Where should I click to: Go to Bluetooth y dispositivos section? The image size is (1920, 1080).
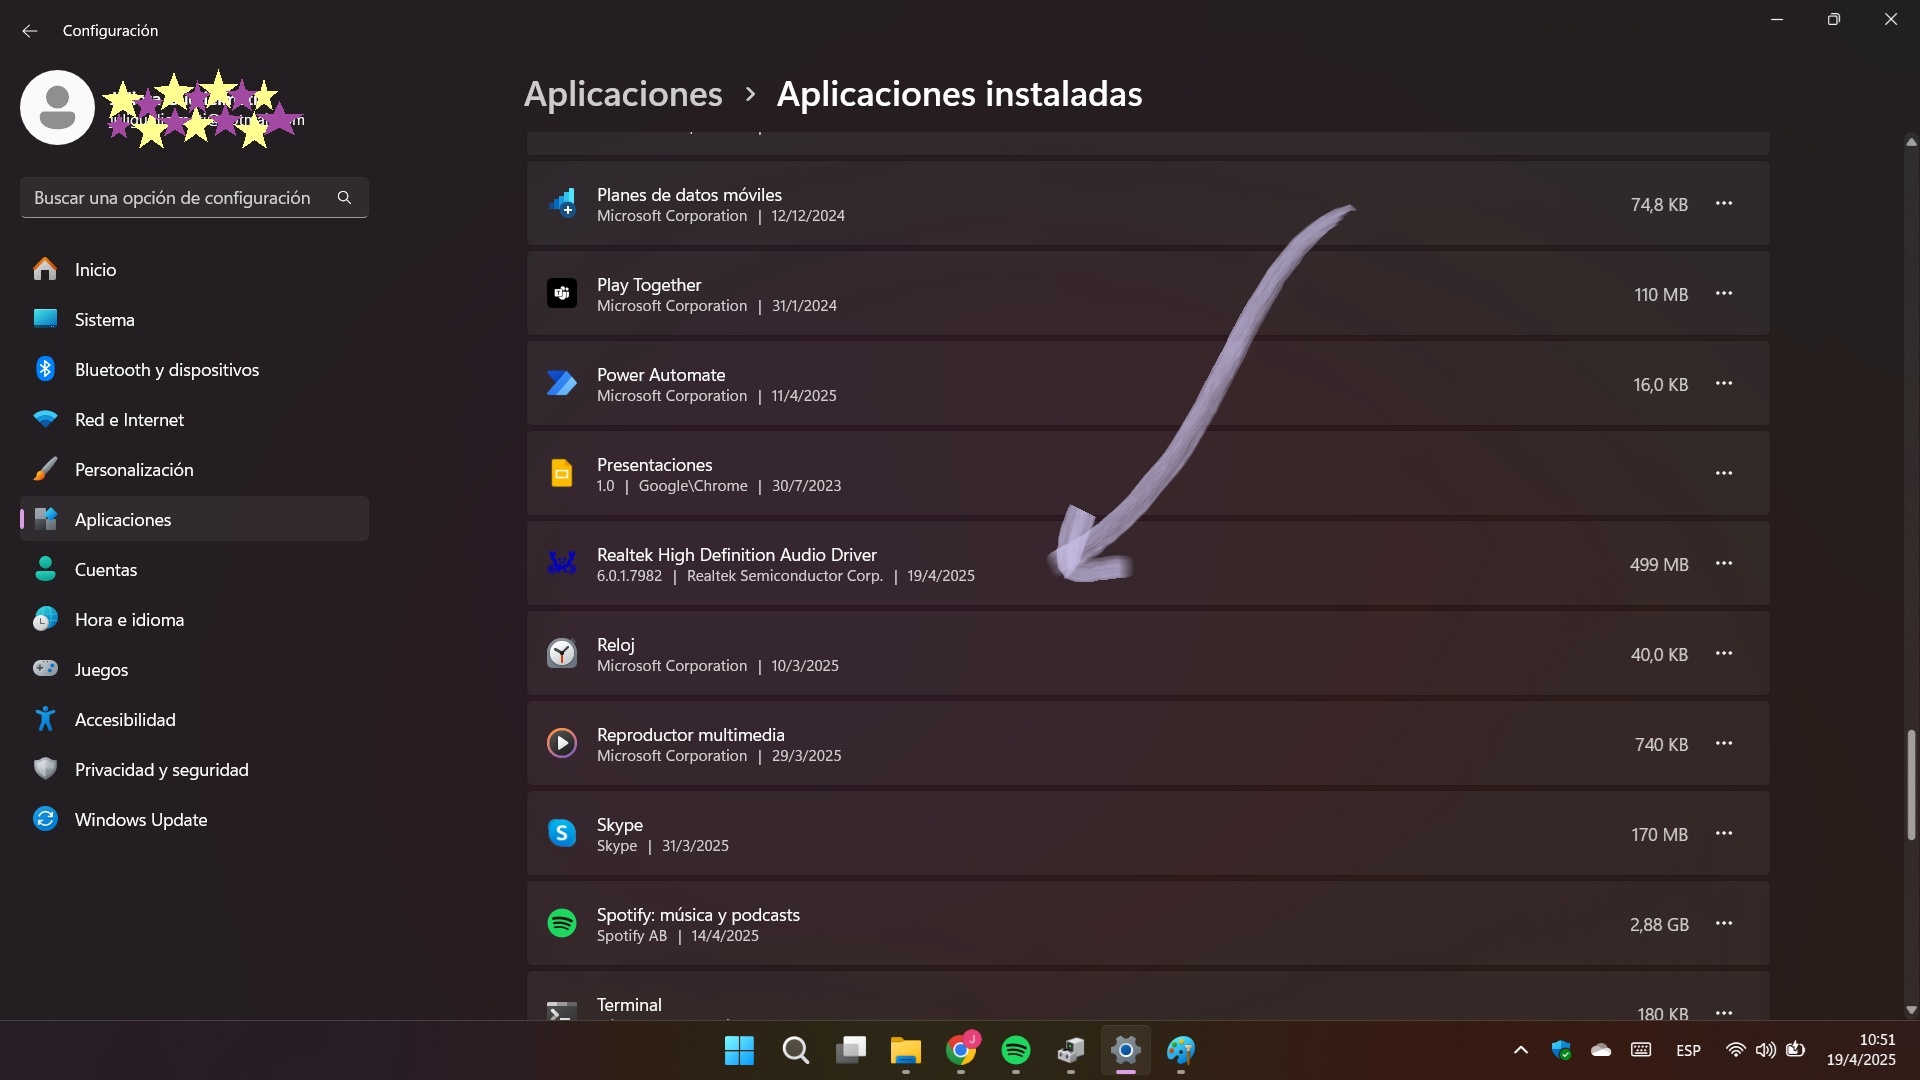click(x=166, y=370)
